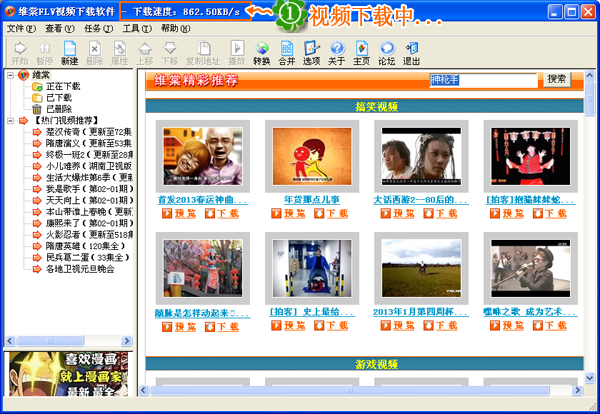
Task: Preview 首发2013春运神曲 via 预览
Action: click(179, 213)
